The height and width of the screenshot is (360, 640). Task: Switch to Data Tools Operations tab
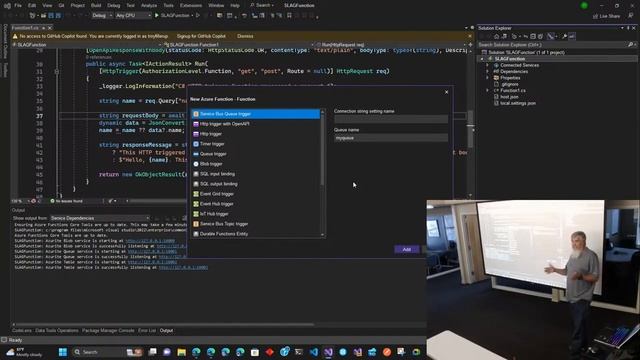[56, 331]
